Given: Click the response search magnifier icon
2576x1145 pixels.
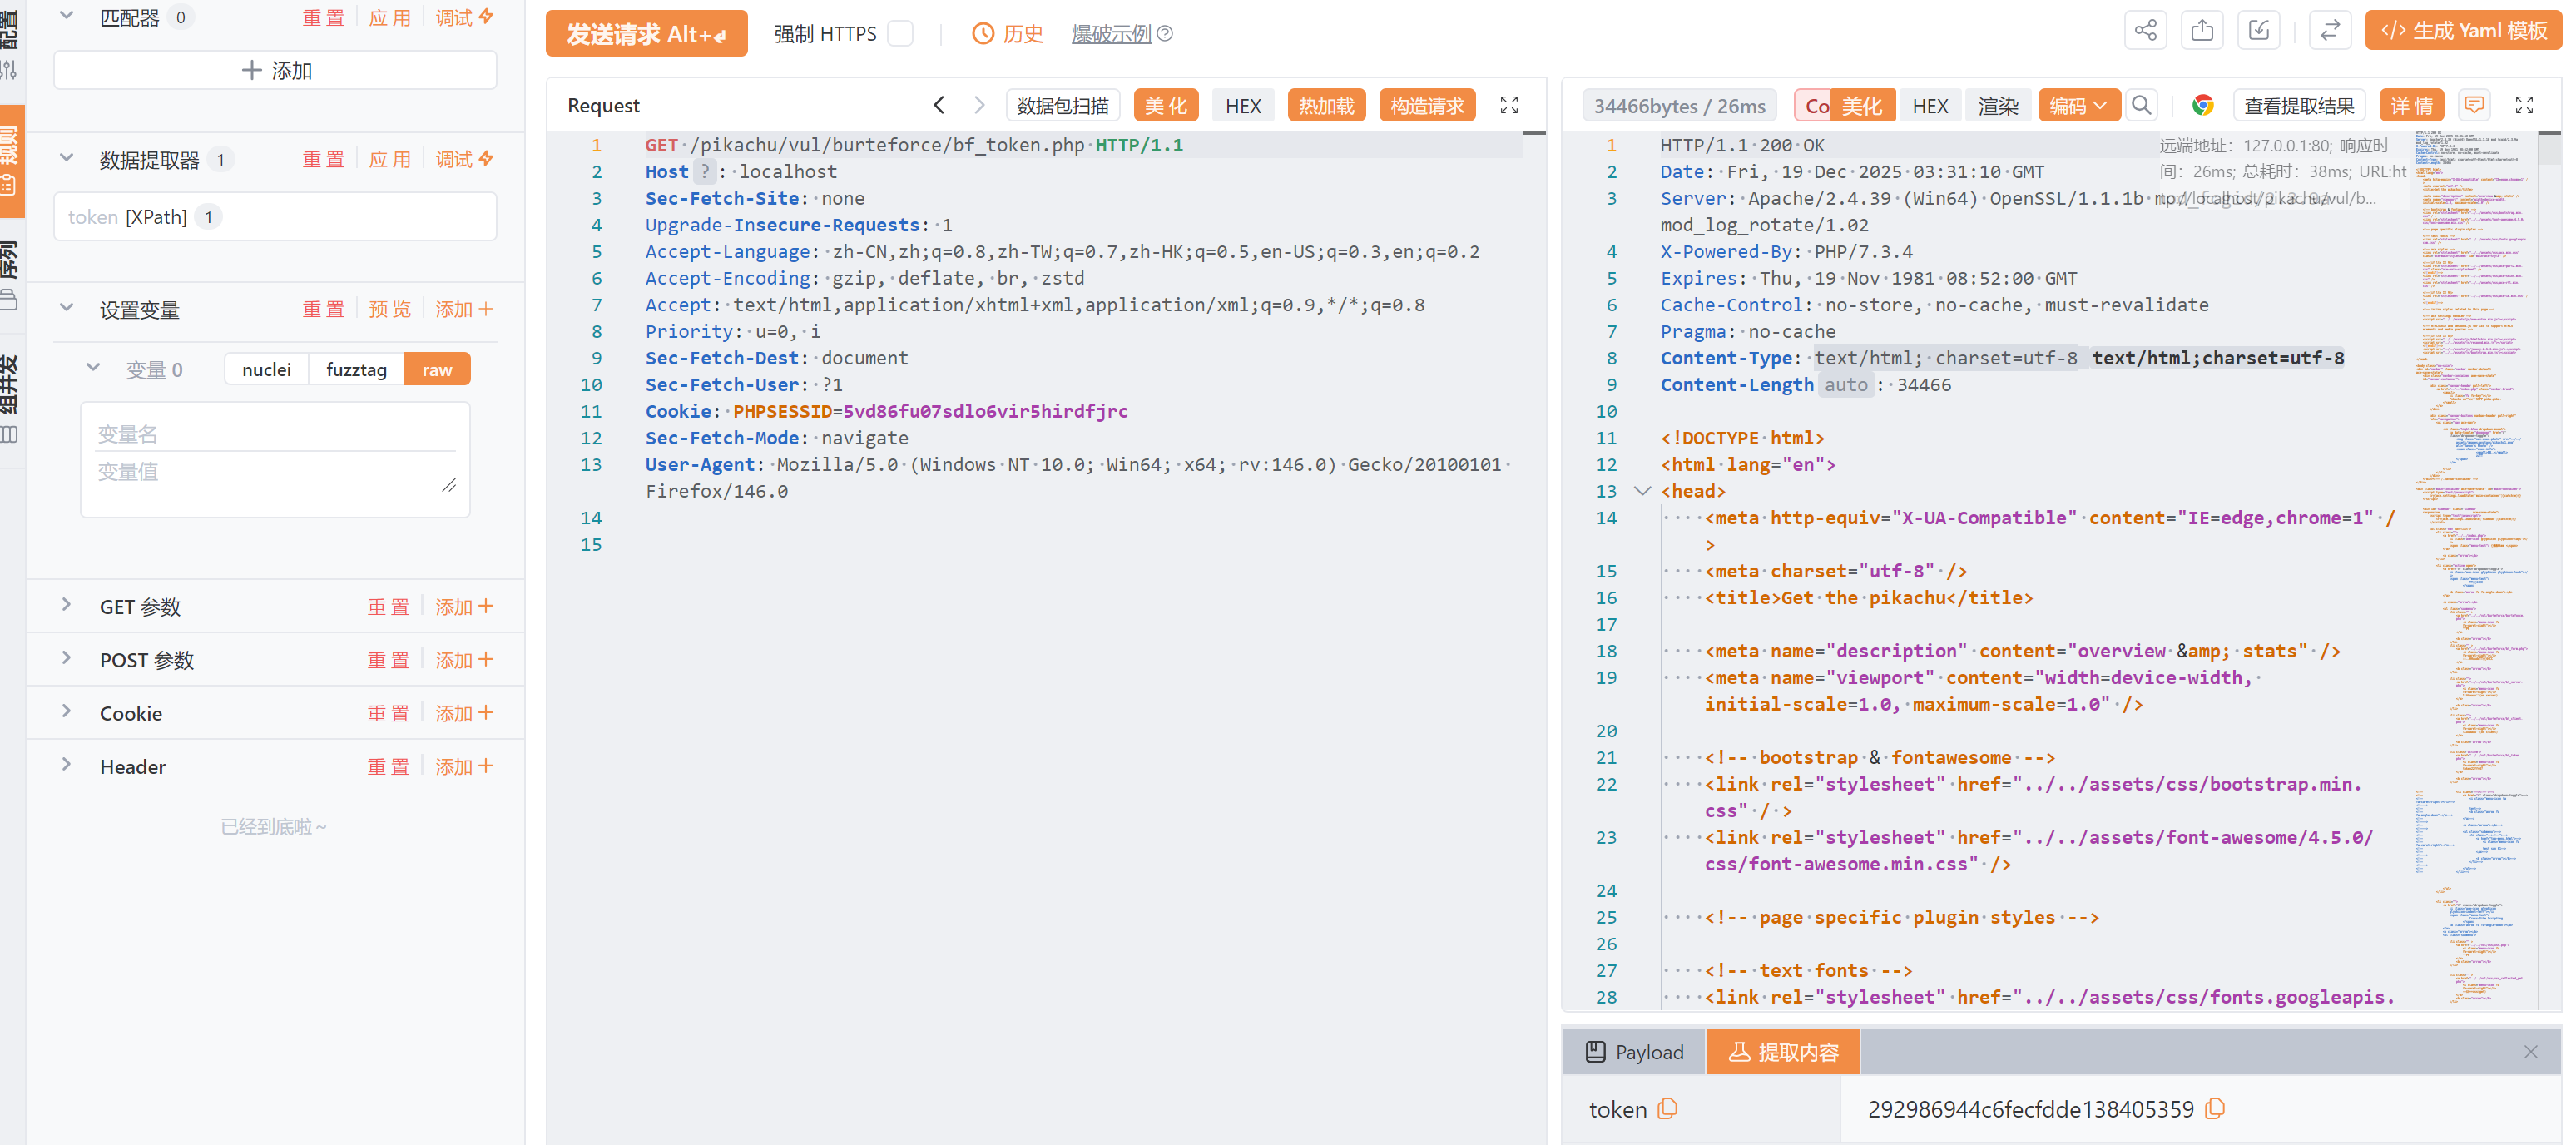Looking at the screenshot, I should click(x=2141, y=106).
